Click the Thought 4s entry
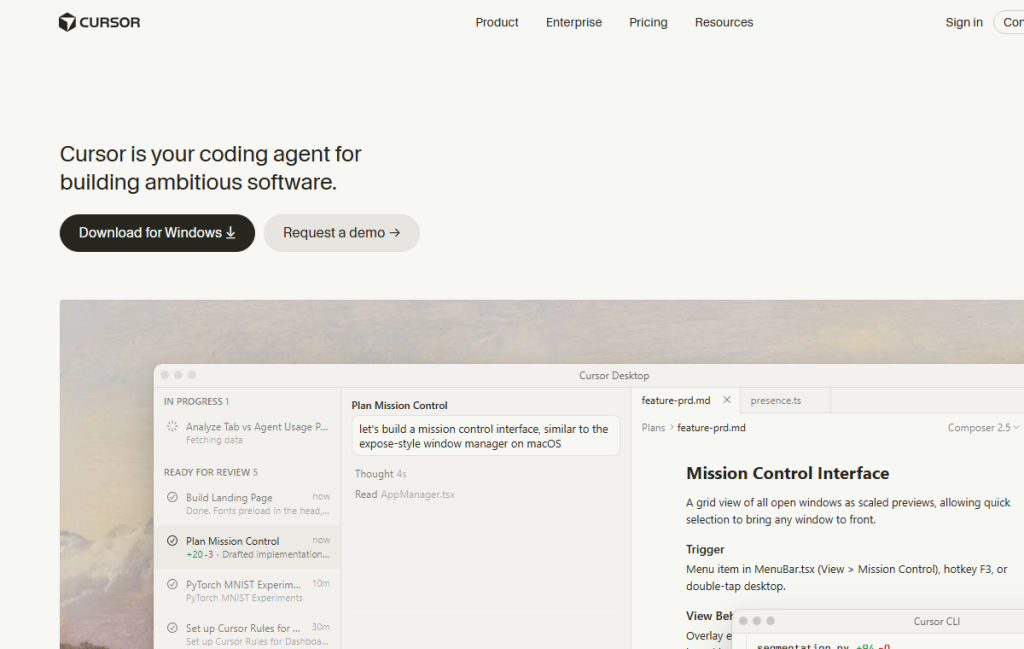Viewport: 1024px width, 649px height. click(381, 473)
